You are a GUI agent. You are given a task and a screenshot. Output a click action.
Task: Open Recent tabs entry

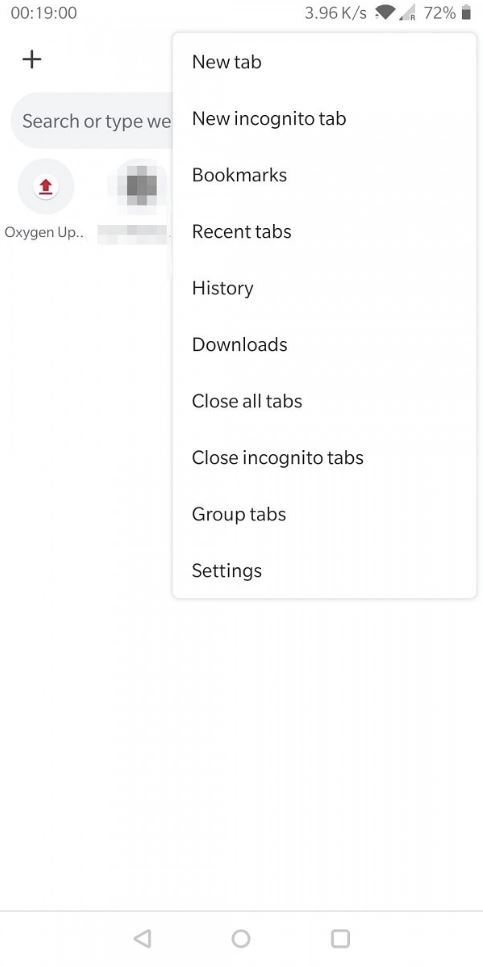[324, 232]
